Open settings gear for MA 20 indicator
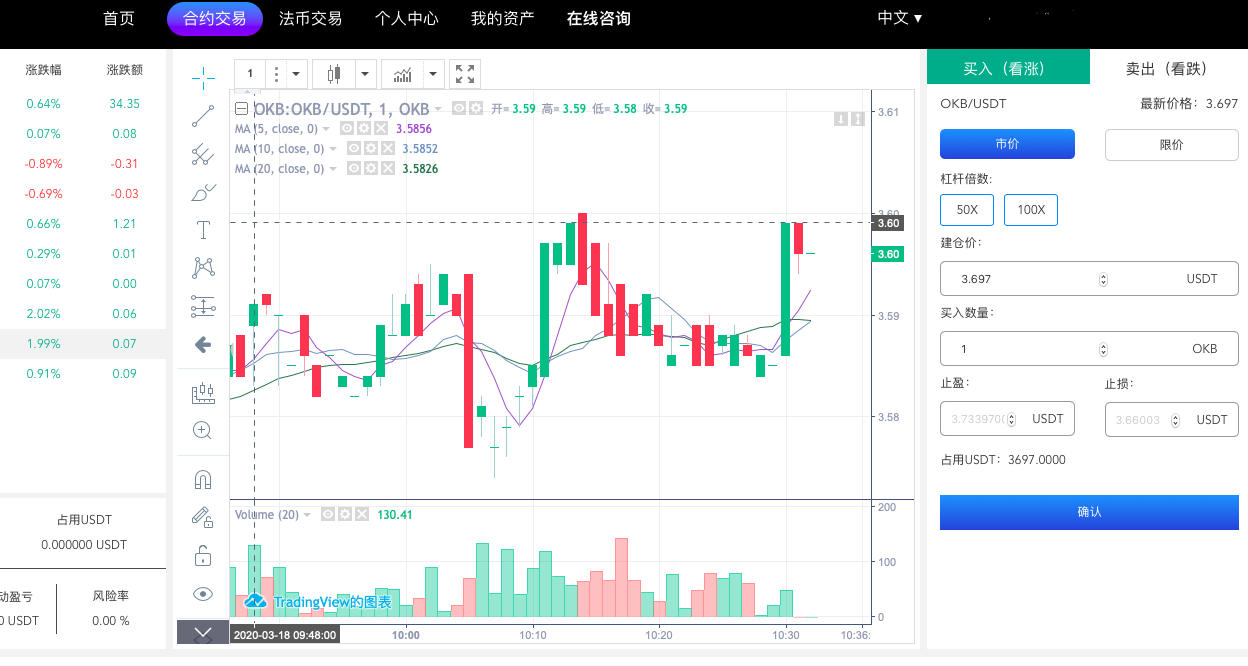This screenshot has height=666, width=1248. (x=370, y=168)
